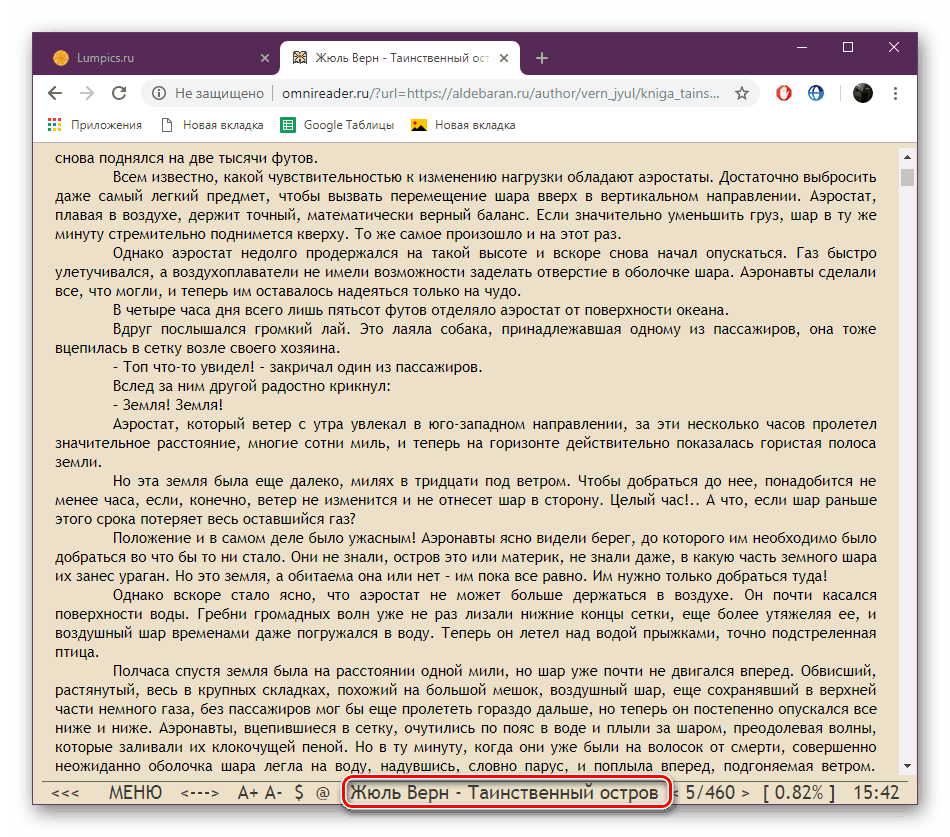Click the line 'Вслед за ним другой радостно крикнул:'
The image size is (950, 837).
click(251, 386)
